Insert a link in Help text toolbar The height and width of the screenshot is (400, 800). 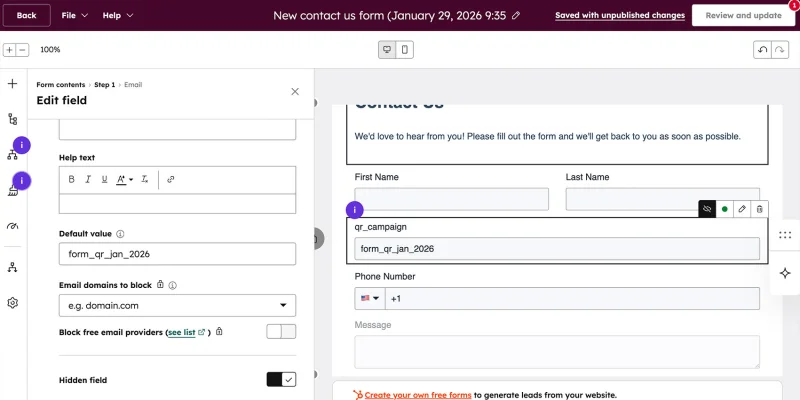point(171,179)
